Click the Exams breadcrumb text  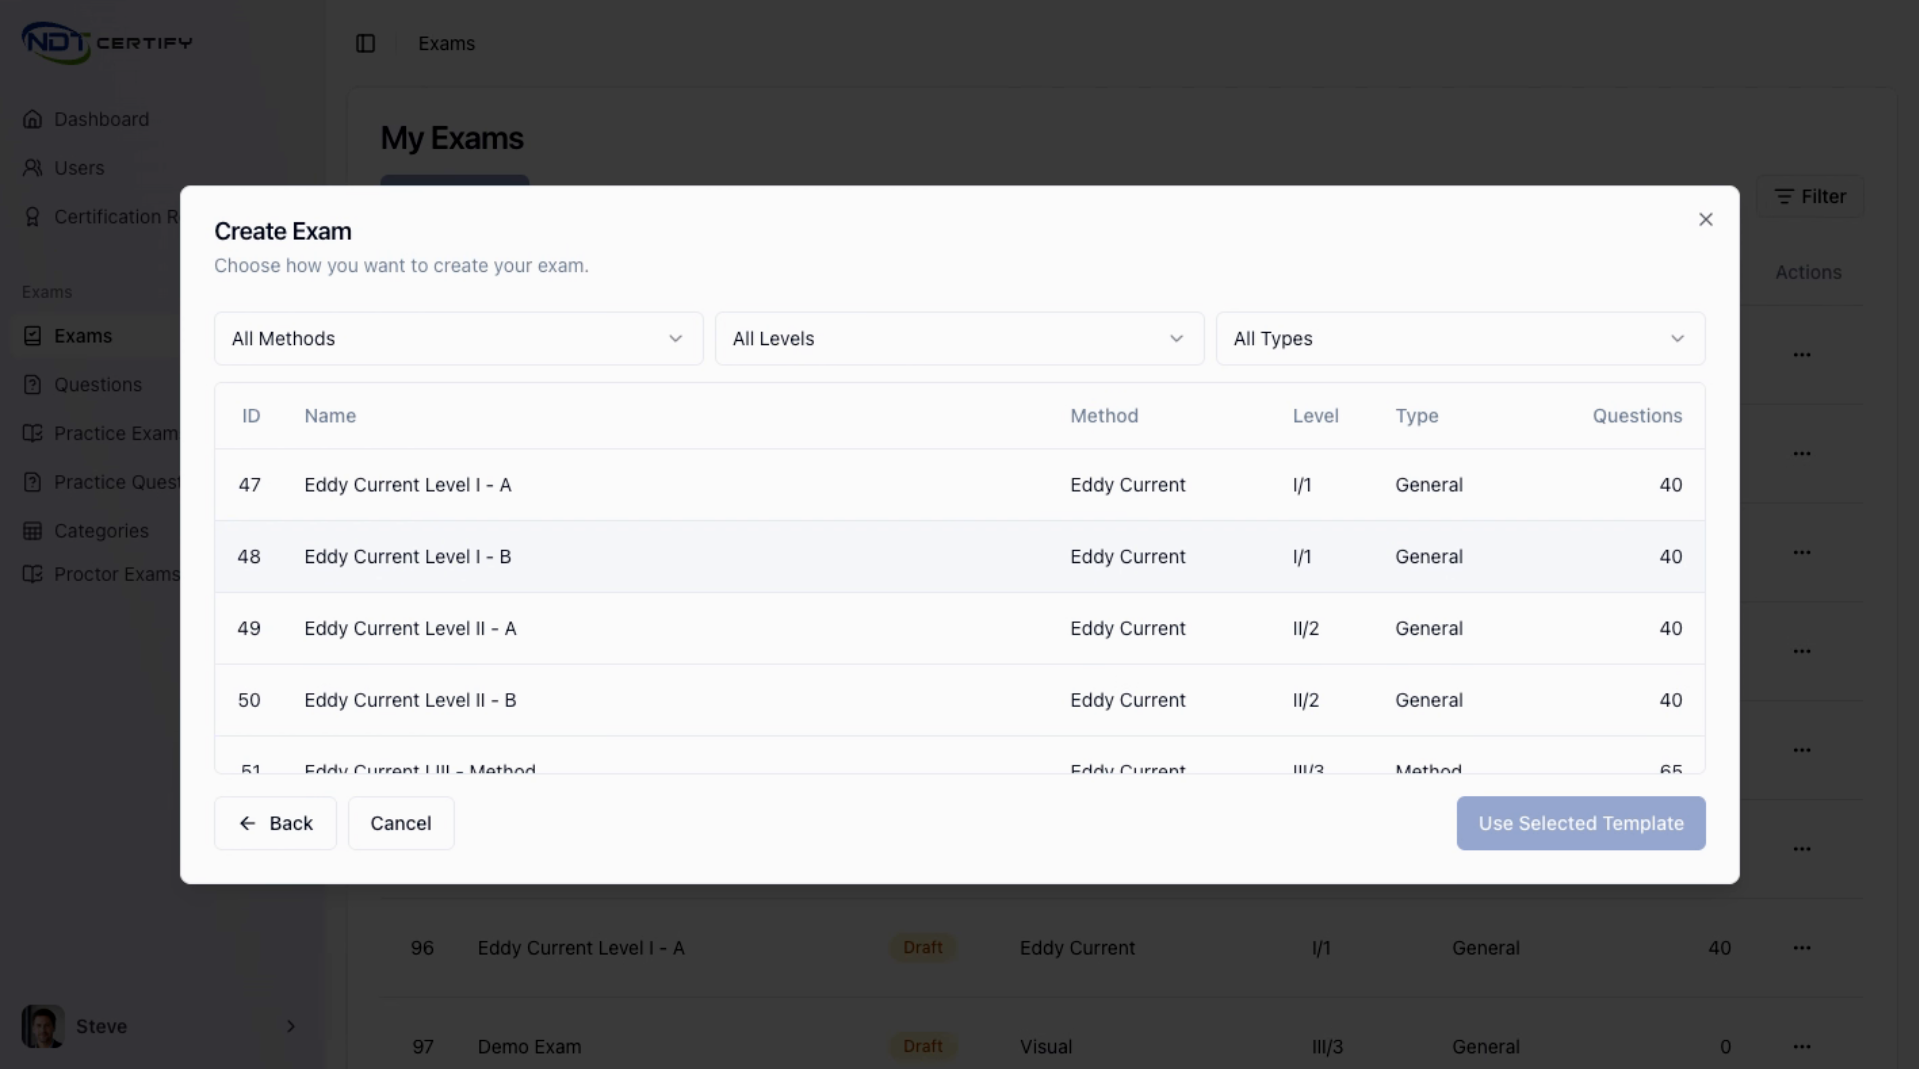(446, 43)
